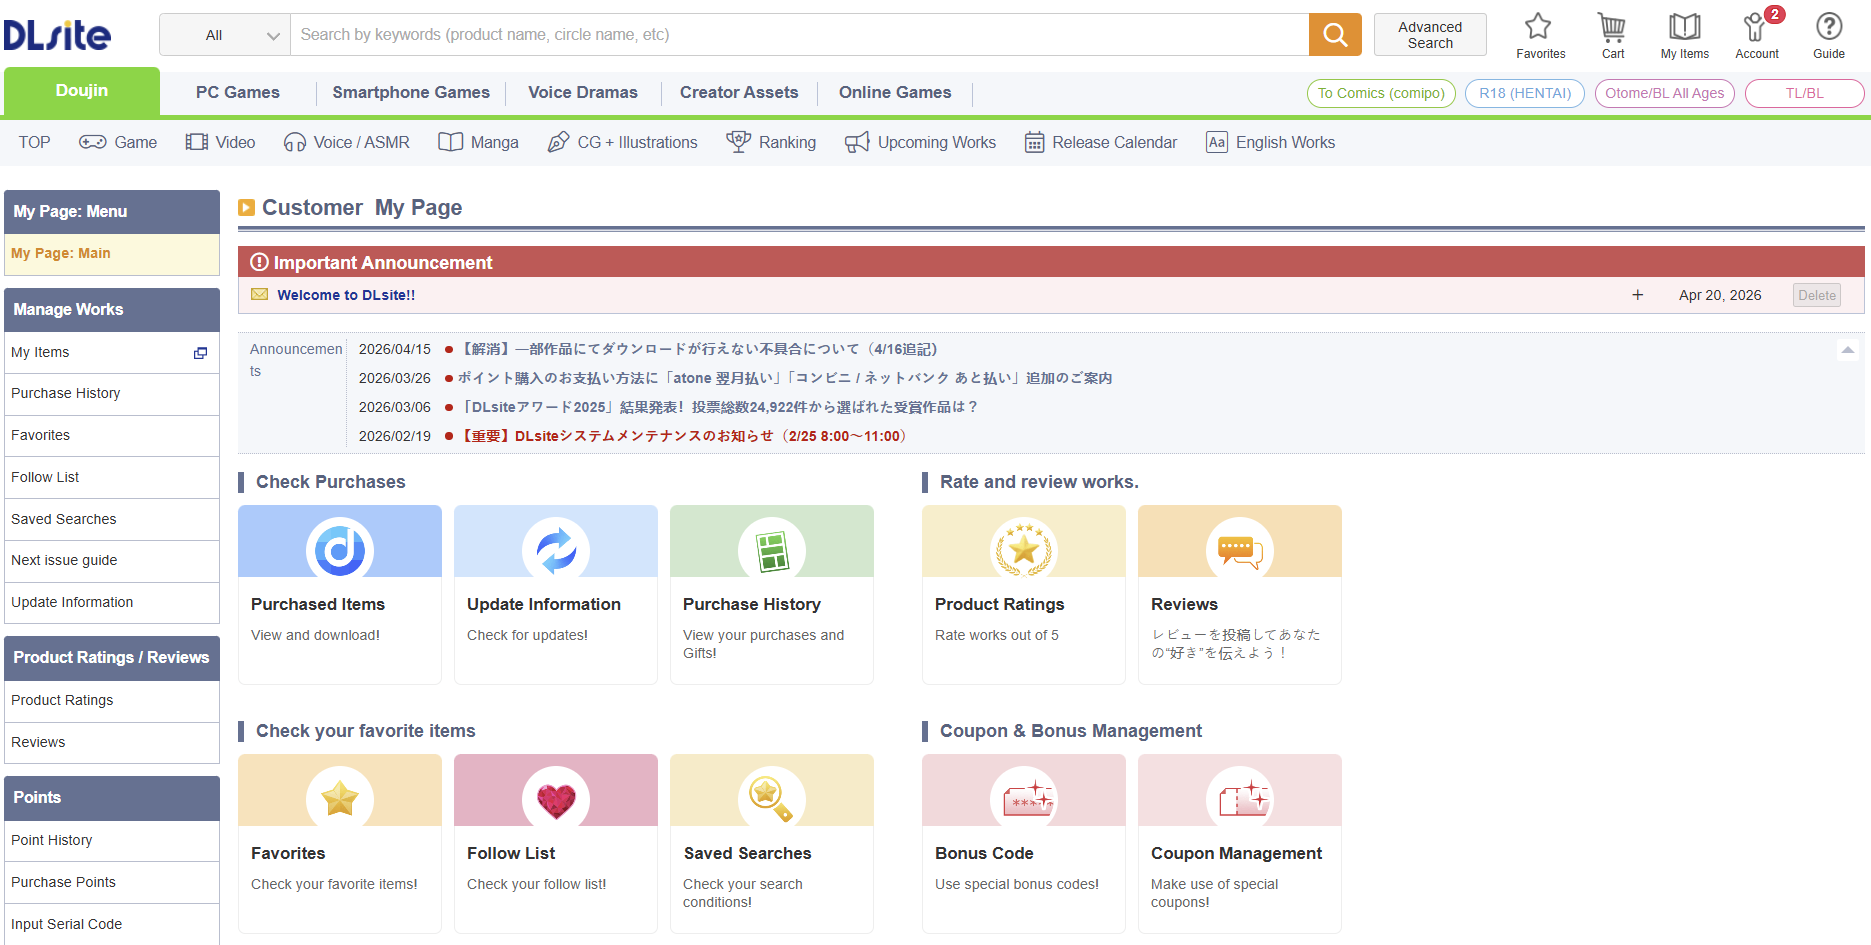Open 2026/04/15 download issue announcement
This screenshot has height=945, width=1871.
(699, 349)
